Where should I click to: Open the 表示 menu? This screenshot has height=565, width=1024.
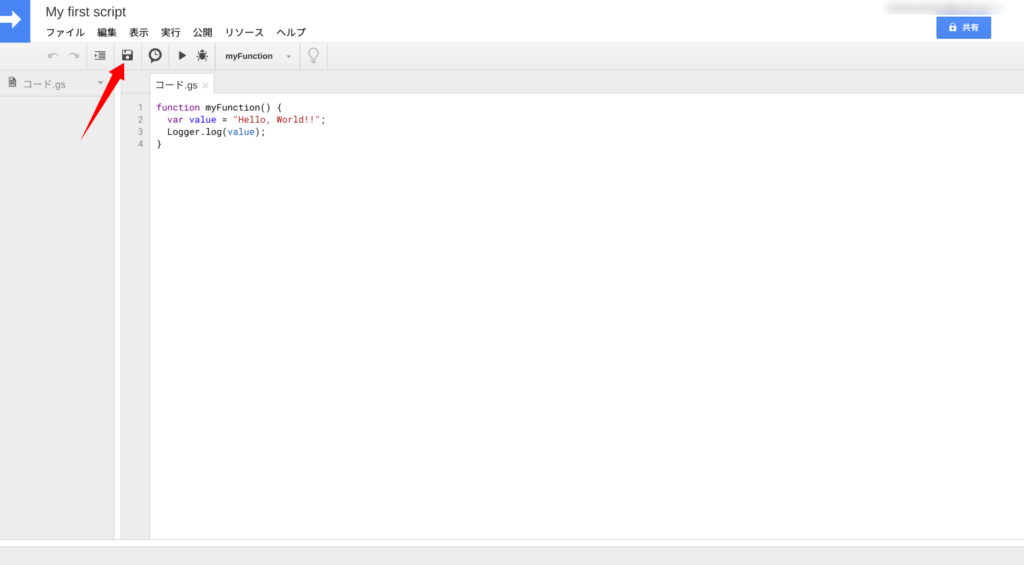coord(138,32)
